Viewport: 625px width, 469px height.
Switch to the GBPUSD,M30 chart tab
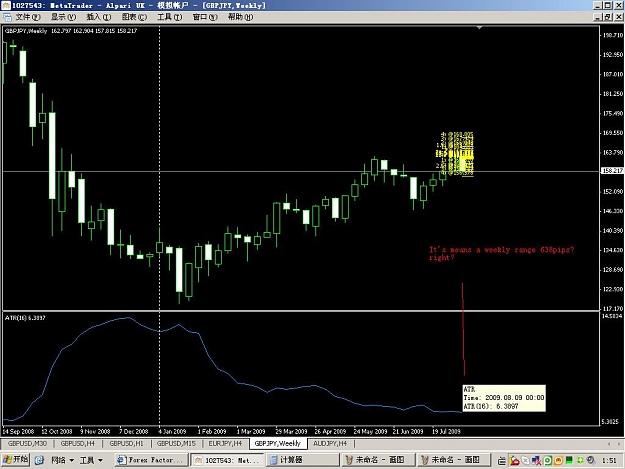click(x=27, y=443)
